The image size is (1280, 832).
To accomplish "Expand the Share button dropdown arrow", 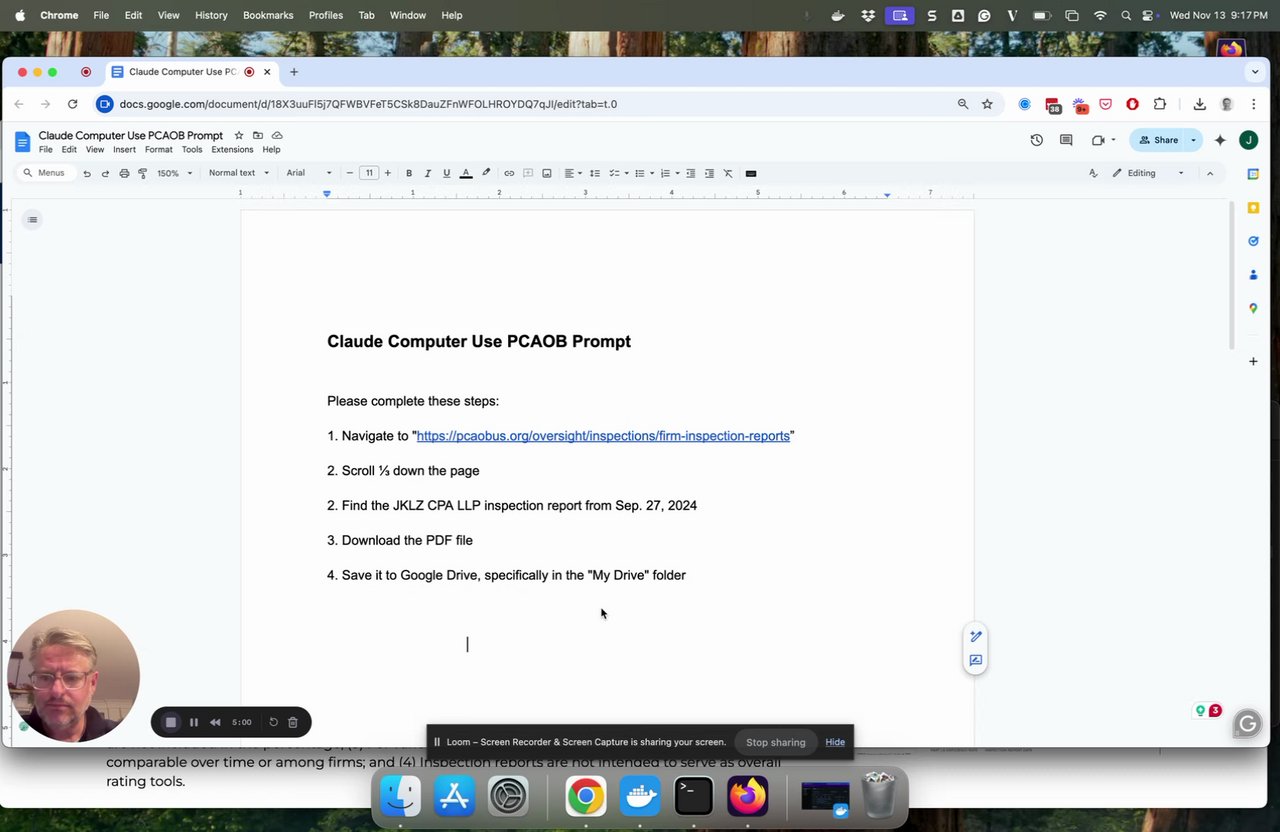I will pos(1193,140).
